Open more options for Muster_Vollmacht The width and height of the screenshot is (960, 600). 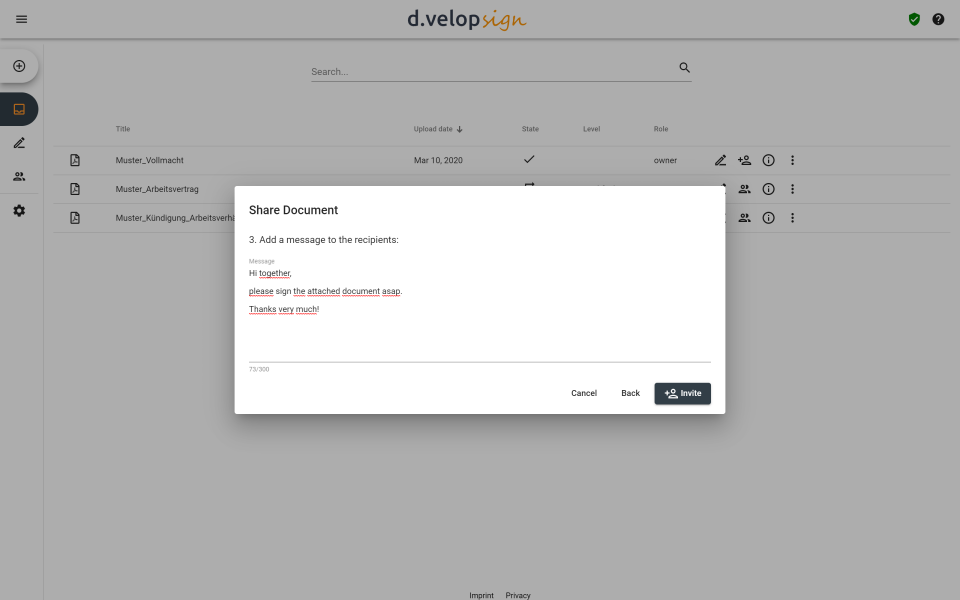coord(792,160)
